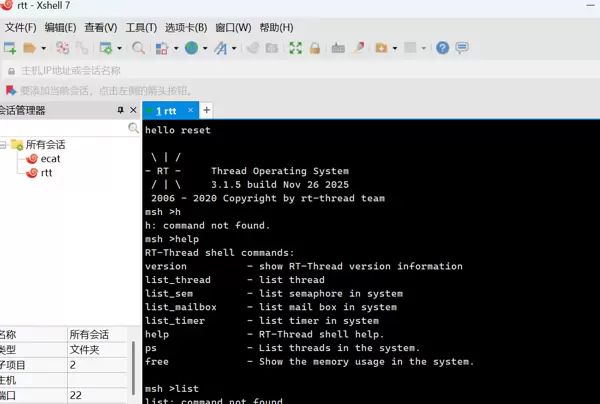600x404 pixels.
Task: Open the dropdown arrow beside the open-folder icon
Action: (x=43, y=48)
